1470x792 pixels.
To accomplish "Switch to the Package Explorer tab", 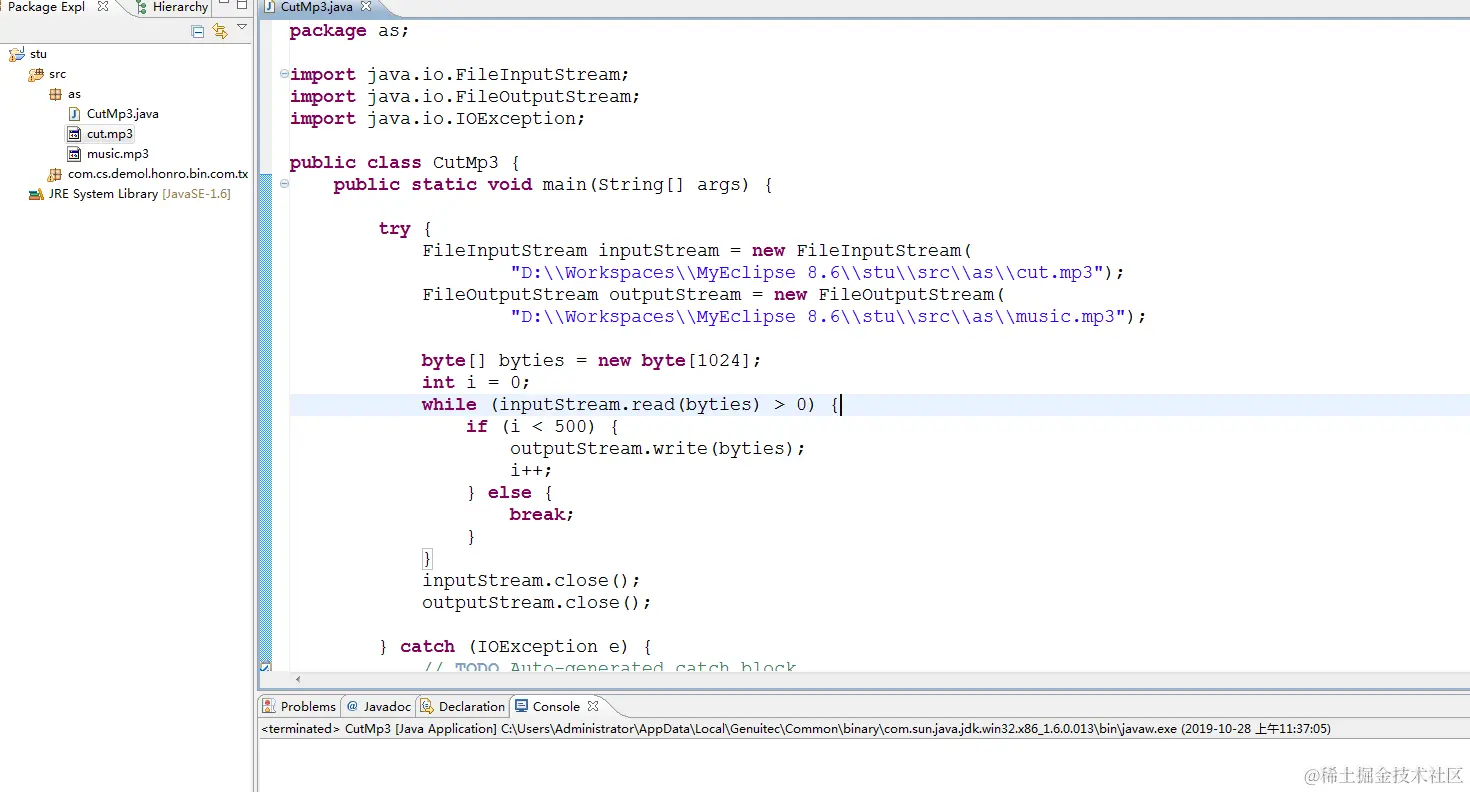I will (x=47, y=7).
